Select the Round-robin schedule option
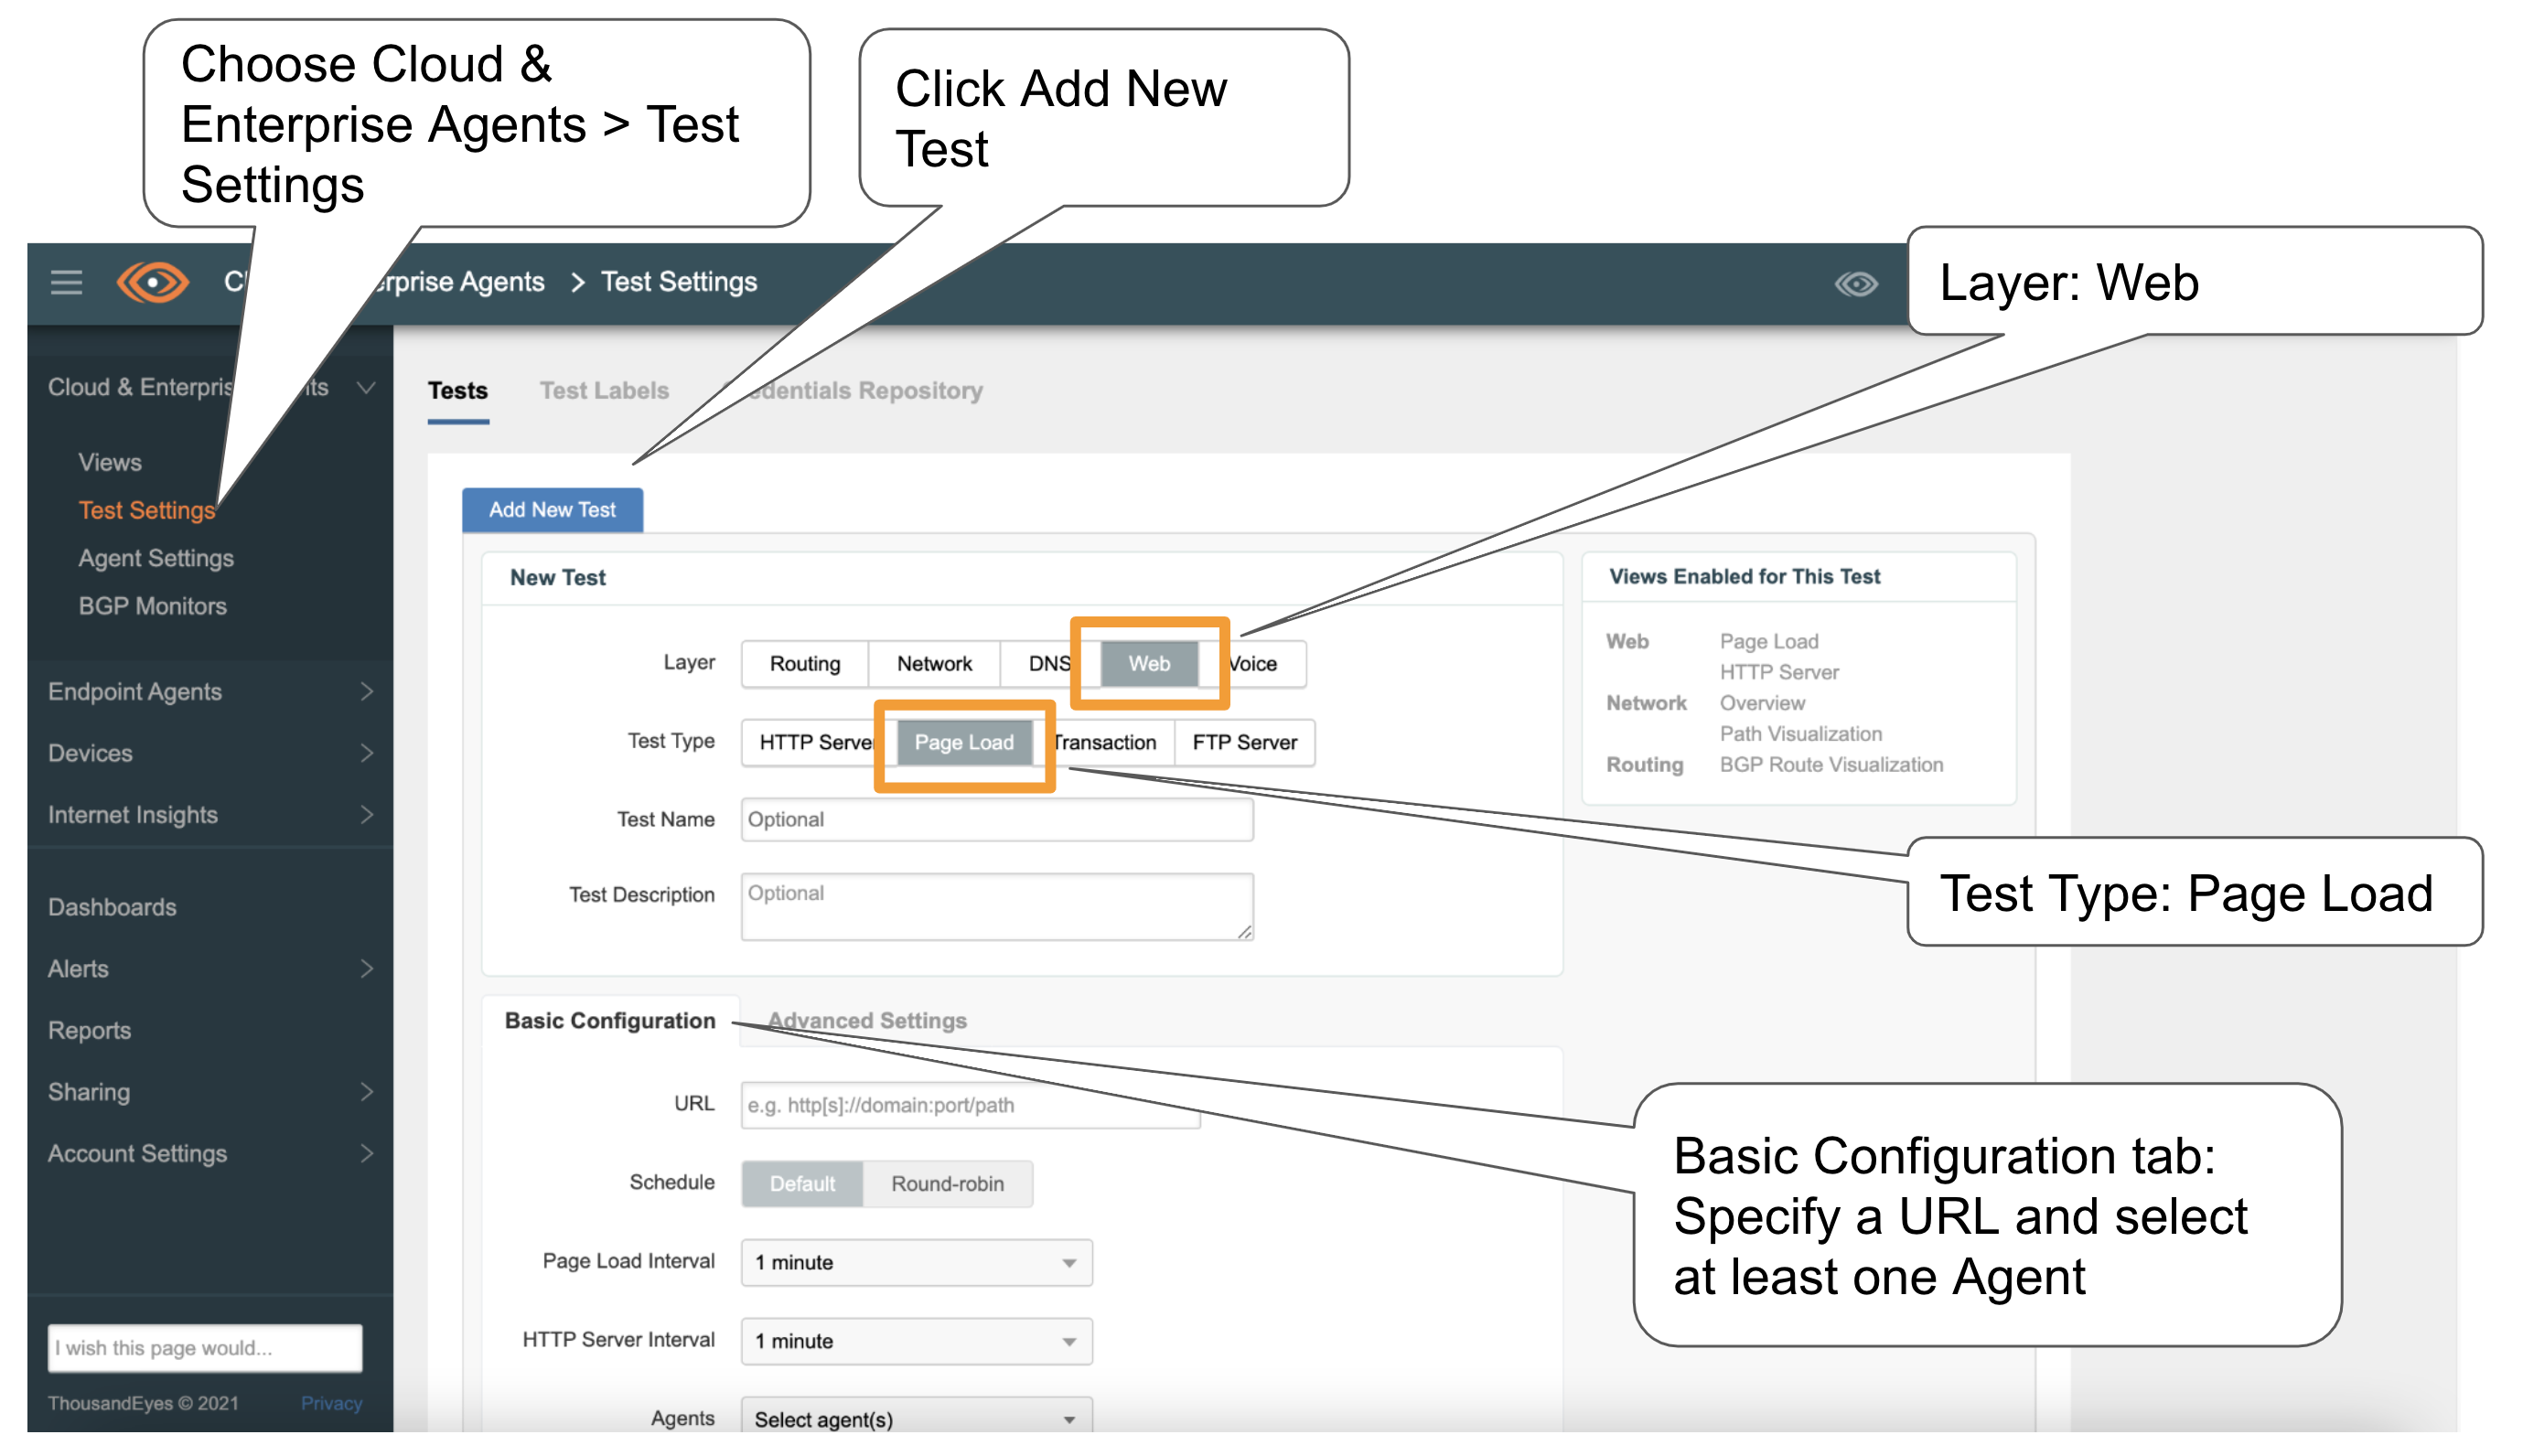Screen dimensions: 2523x1456 pos(947,1184)
